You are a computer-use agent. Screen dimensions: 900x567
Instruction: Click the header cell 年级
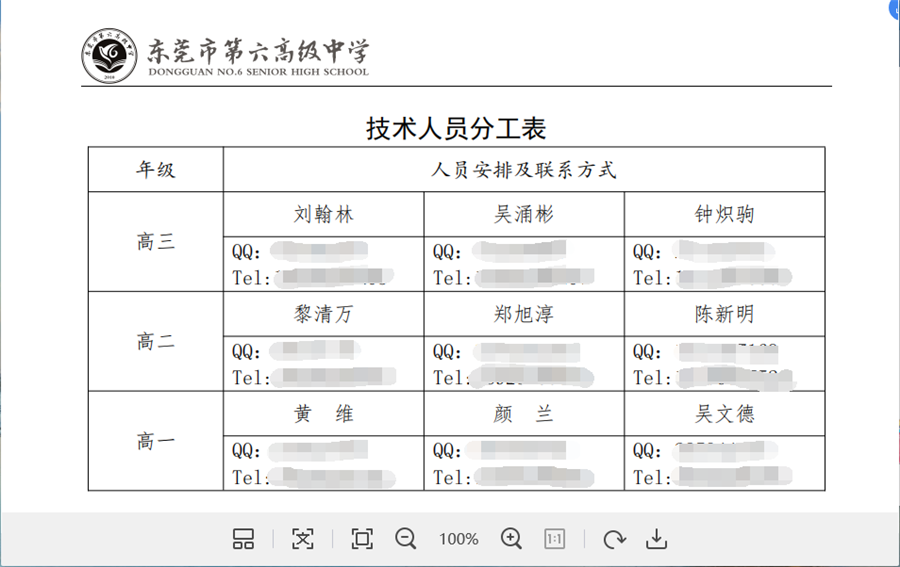[156, 169]
